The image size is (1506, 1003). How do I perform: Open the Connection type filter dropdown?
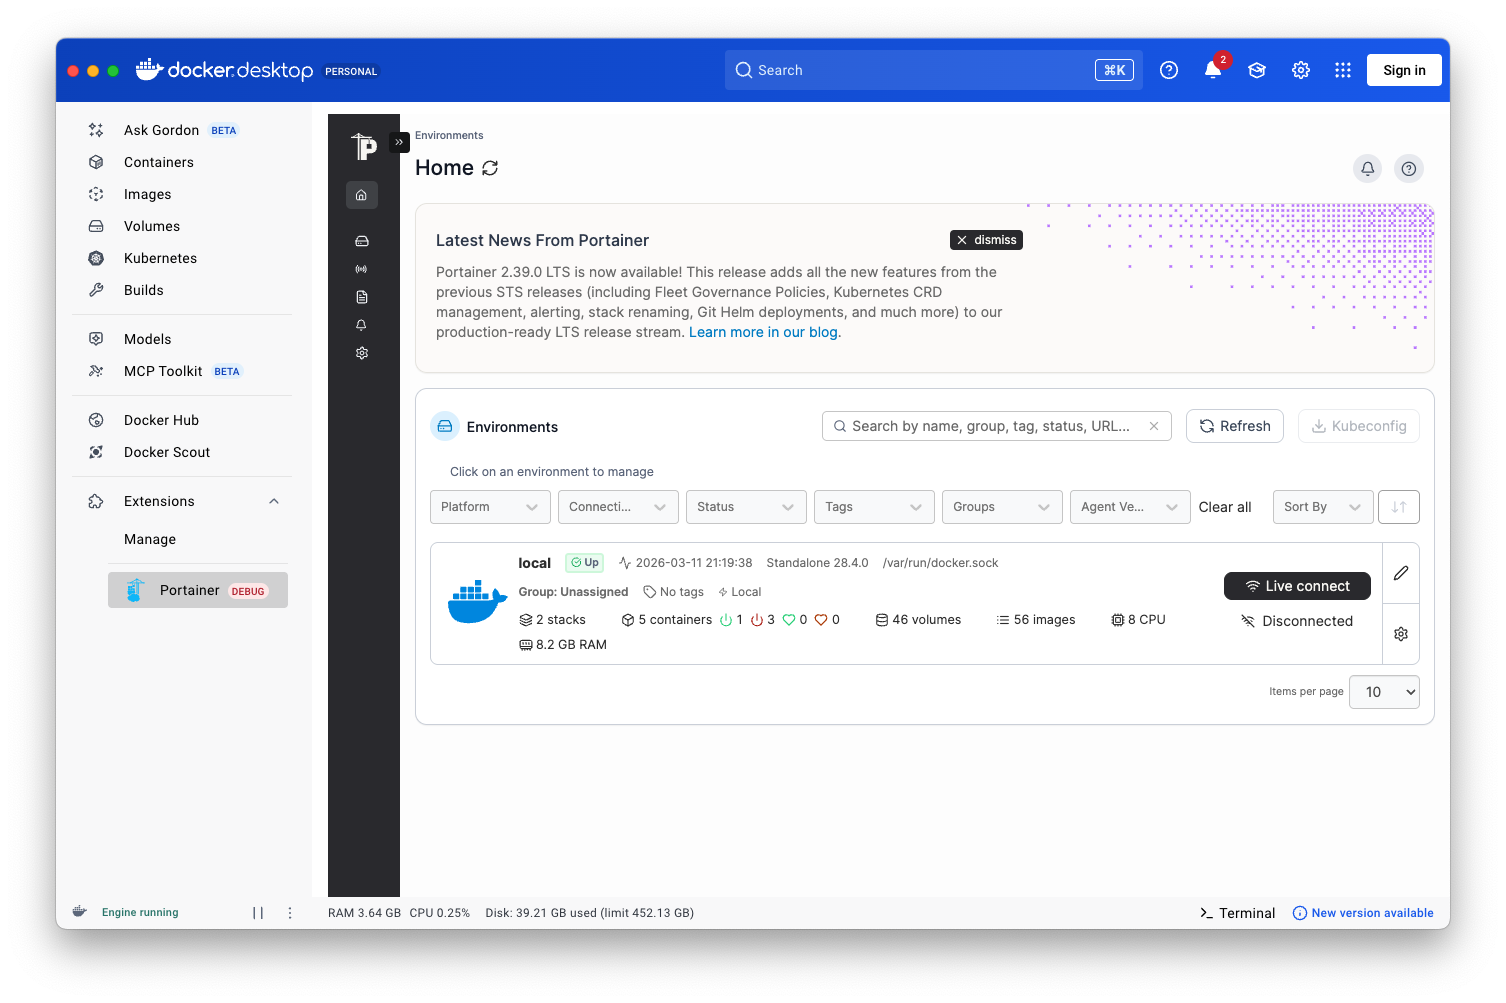coord(618,507)
